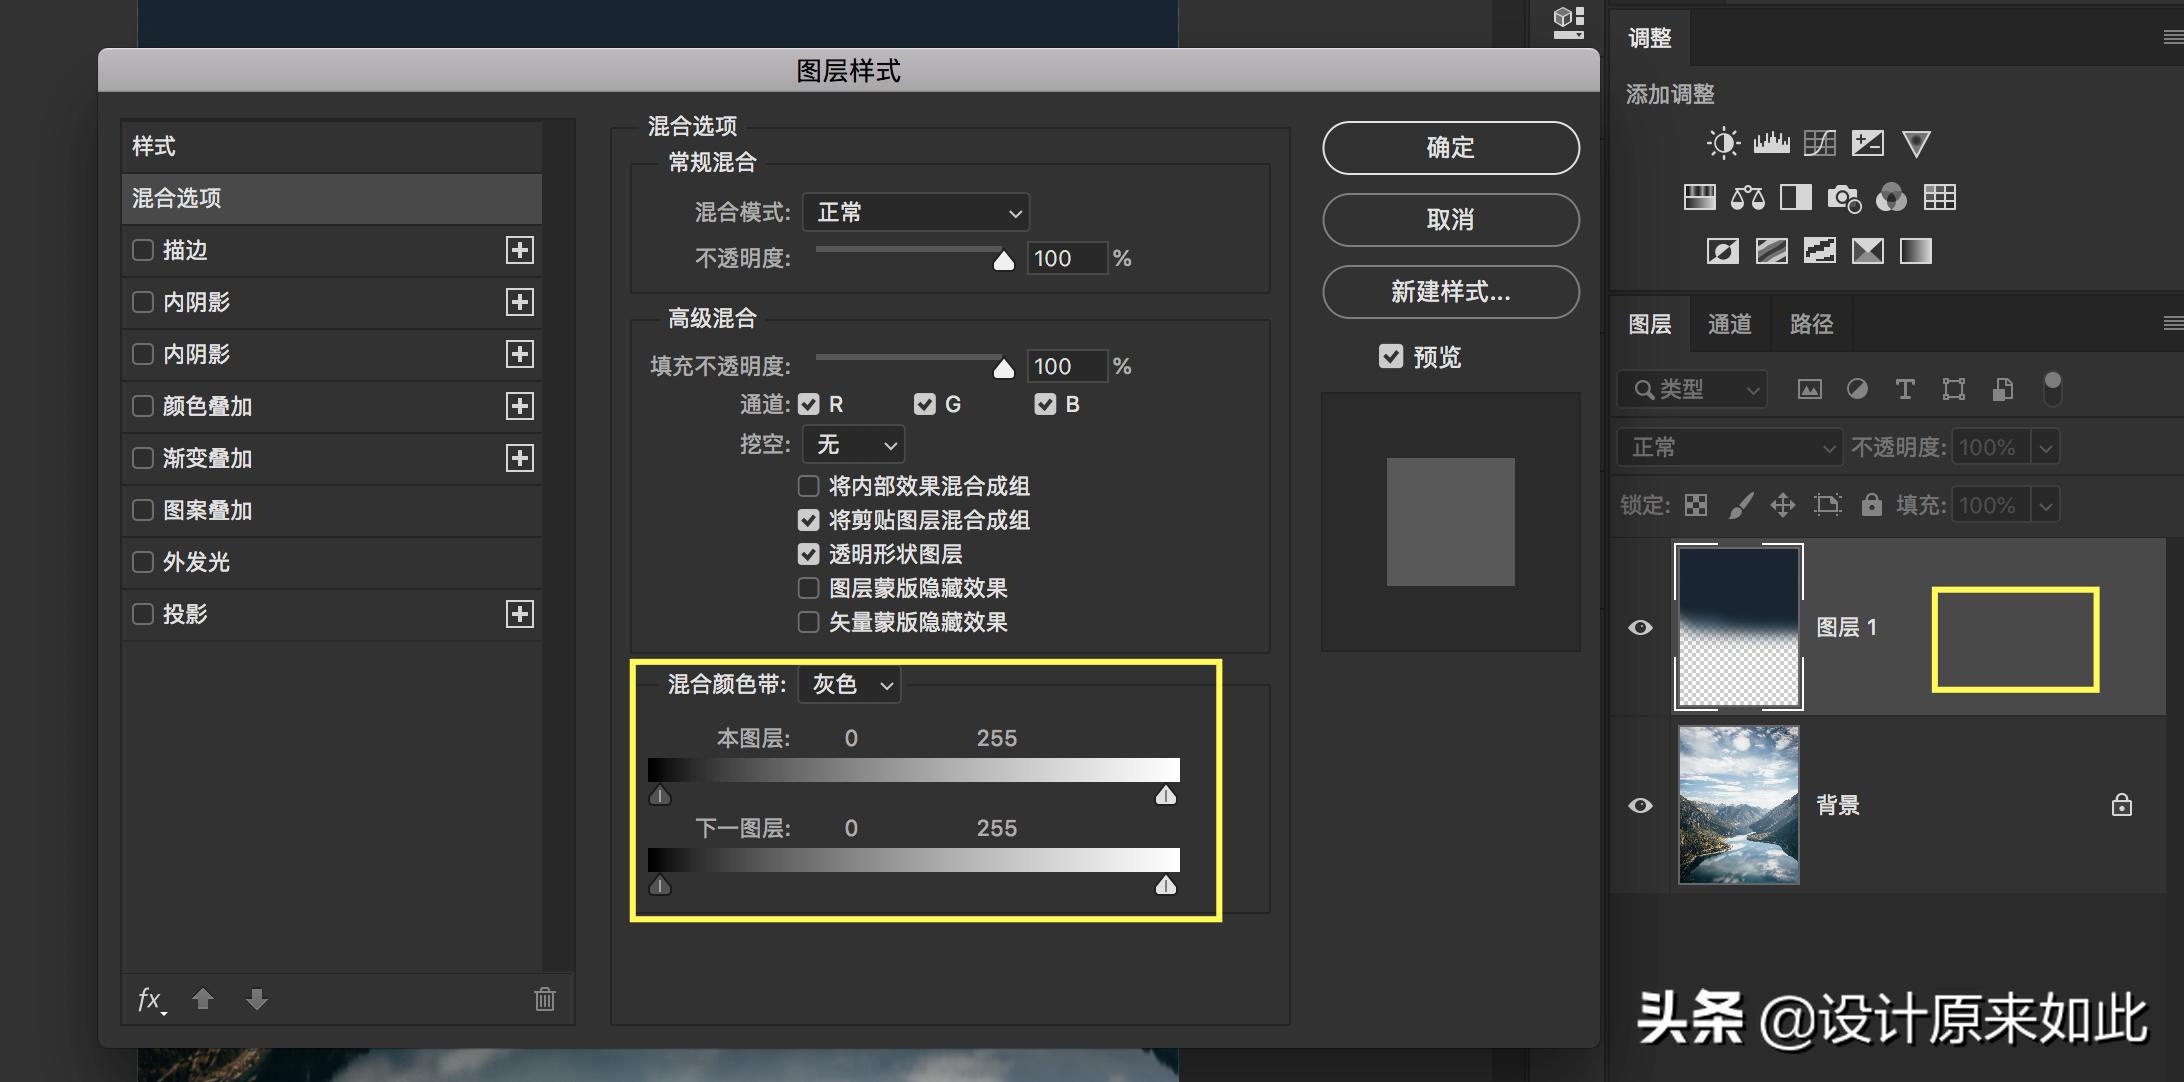2184x1082 pixels.
Task: Enable the 描边 layer style checkbox
Action: coord(142,250)
